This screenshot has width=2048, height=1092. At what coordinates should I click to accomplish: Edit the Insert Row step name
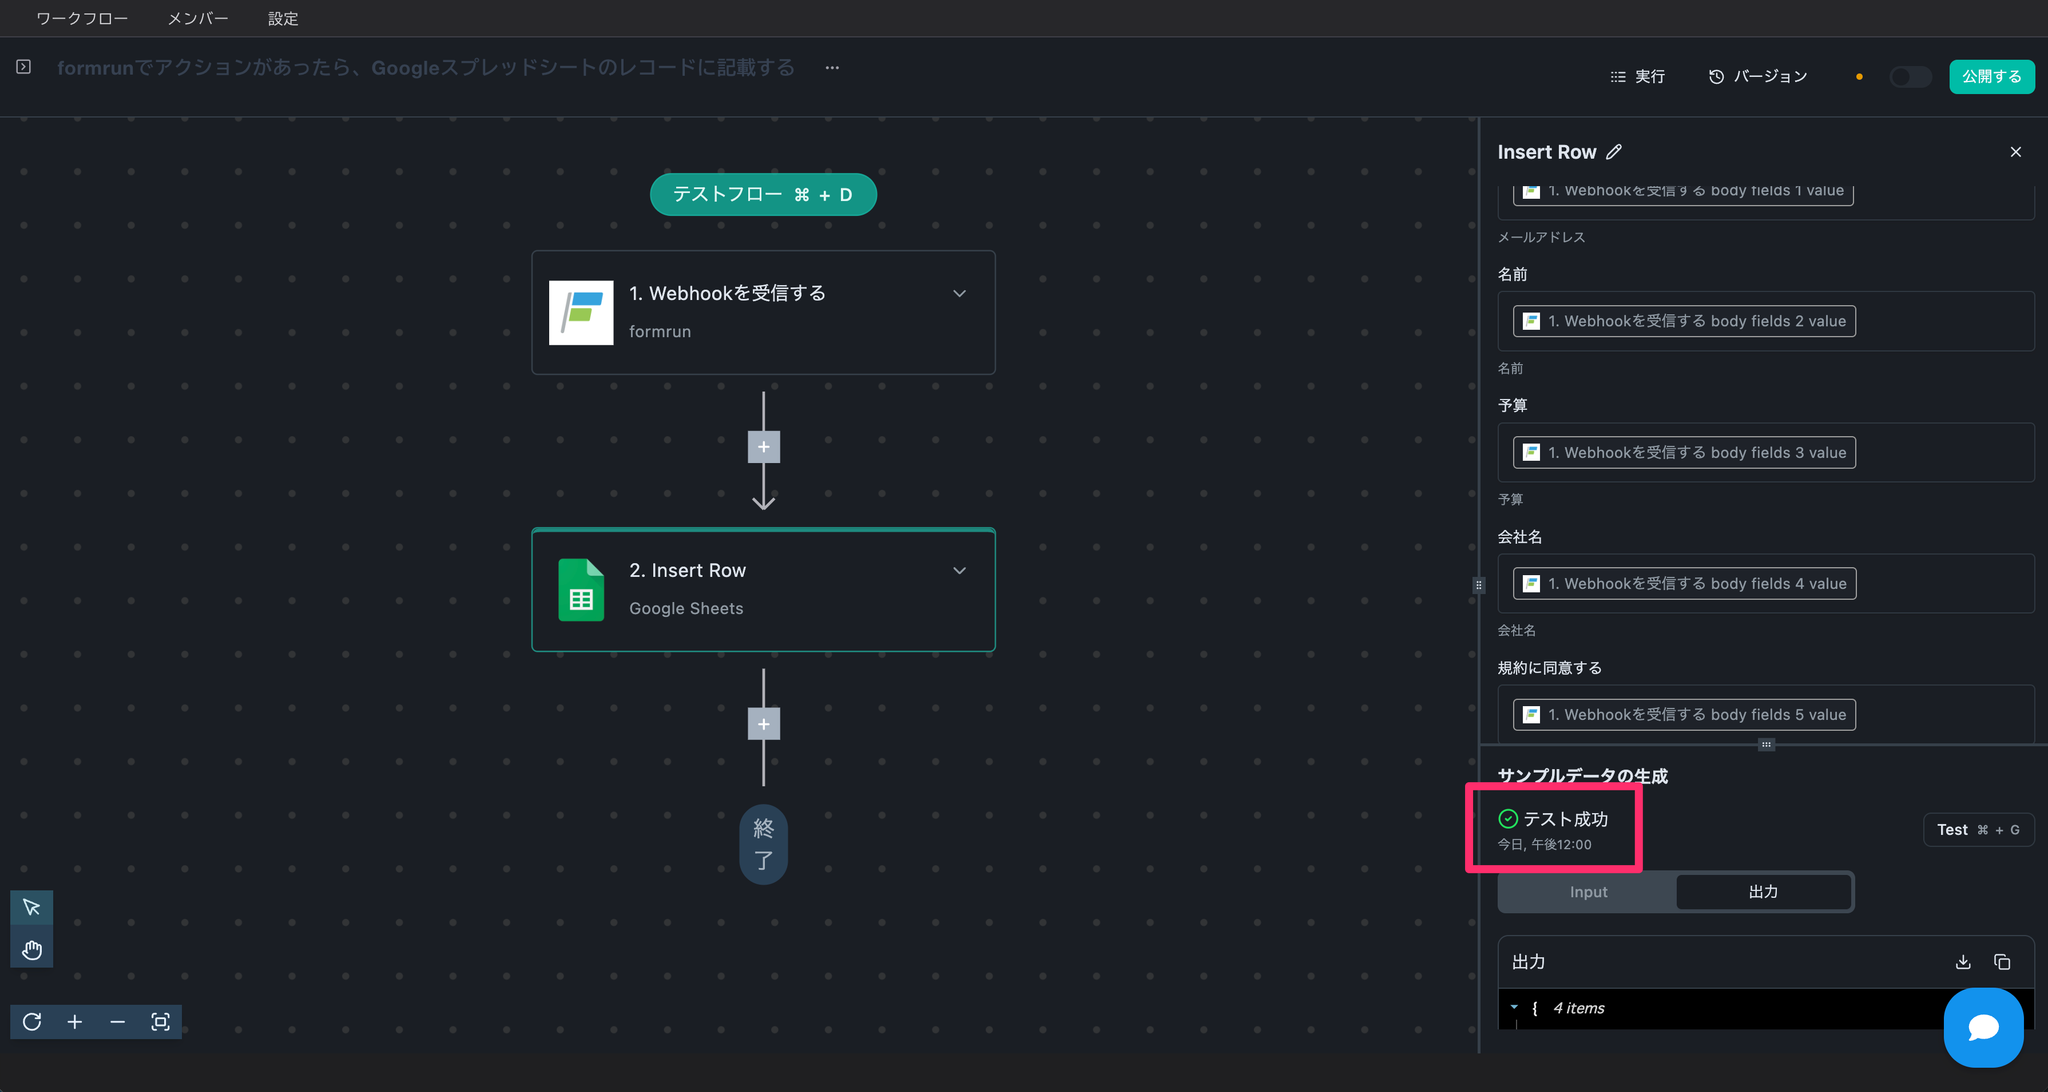click(1614, 152)
